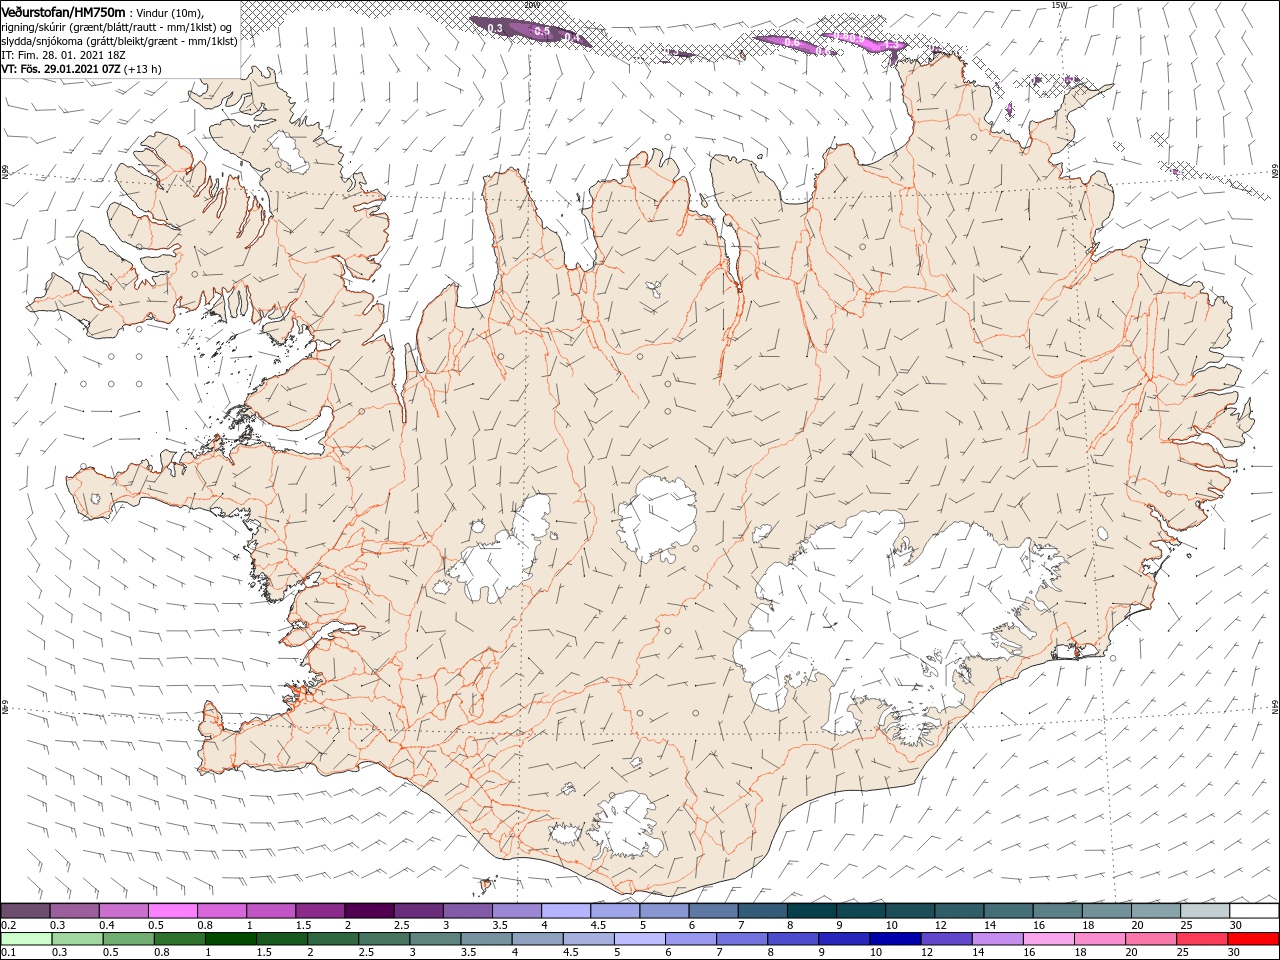Pick the pale blue swatch labelled 4.5 in rain row
This screenshot has height=960, width=1280.
click(588, 939)
